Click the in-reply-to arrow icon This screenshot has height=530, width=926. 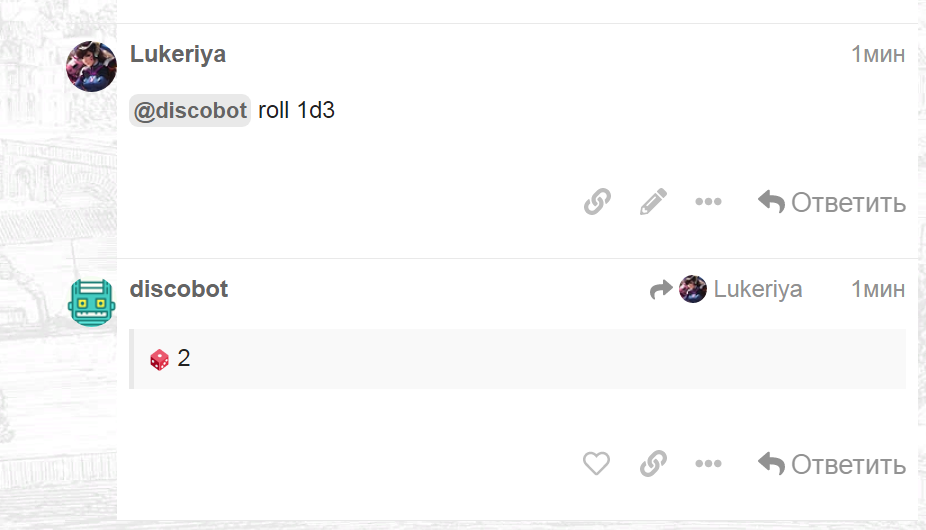point(661,290)
